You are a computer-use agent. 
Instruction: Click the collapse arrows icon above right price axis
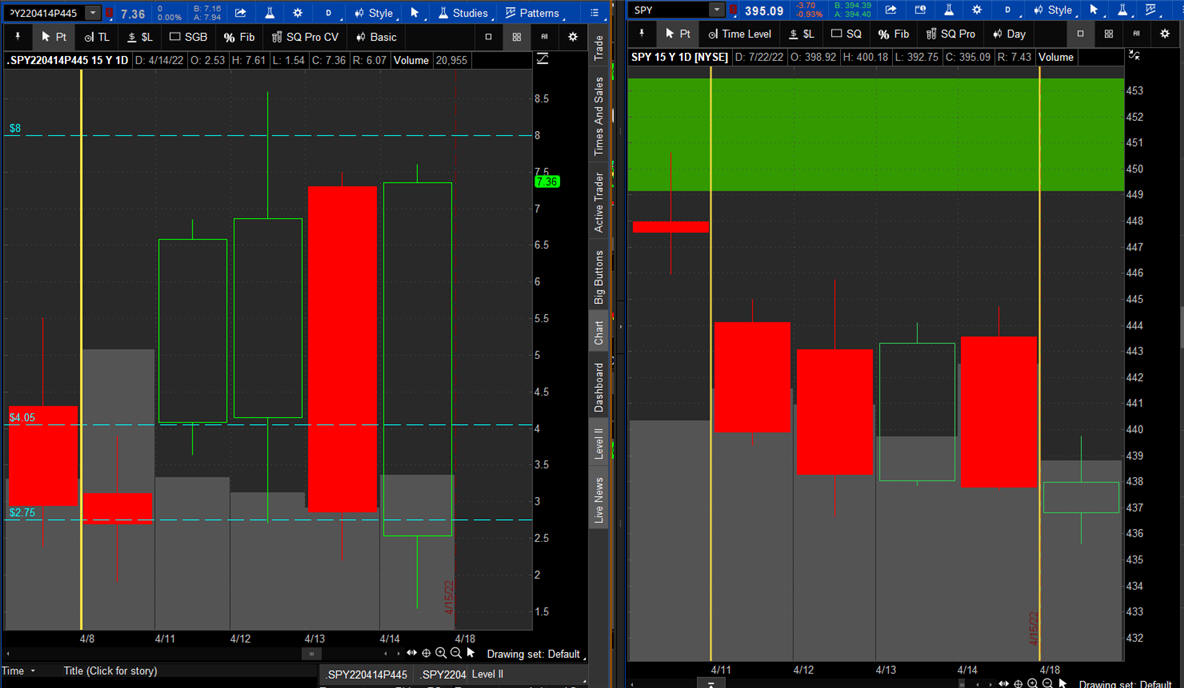click(x=1134, y=55)
